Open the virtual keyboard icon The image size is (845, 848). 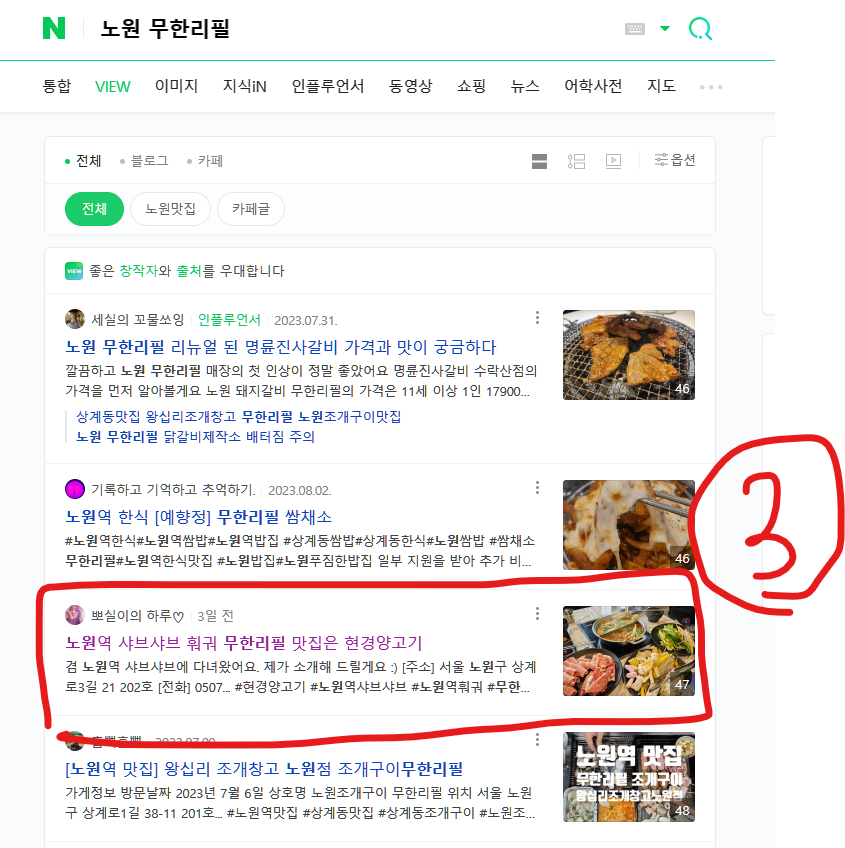click(x=635, y=29)
